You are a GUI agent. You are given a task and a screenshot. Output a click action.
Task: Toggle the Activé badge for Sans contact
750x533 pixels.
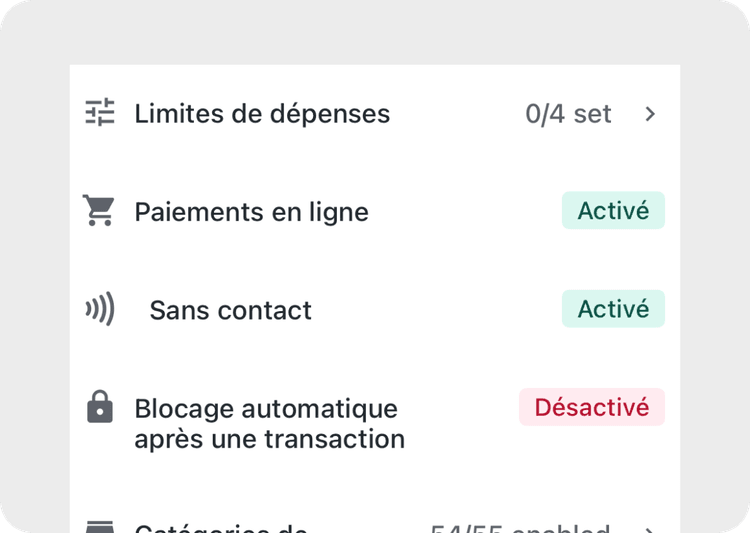coord(613,309)
